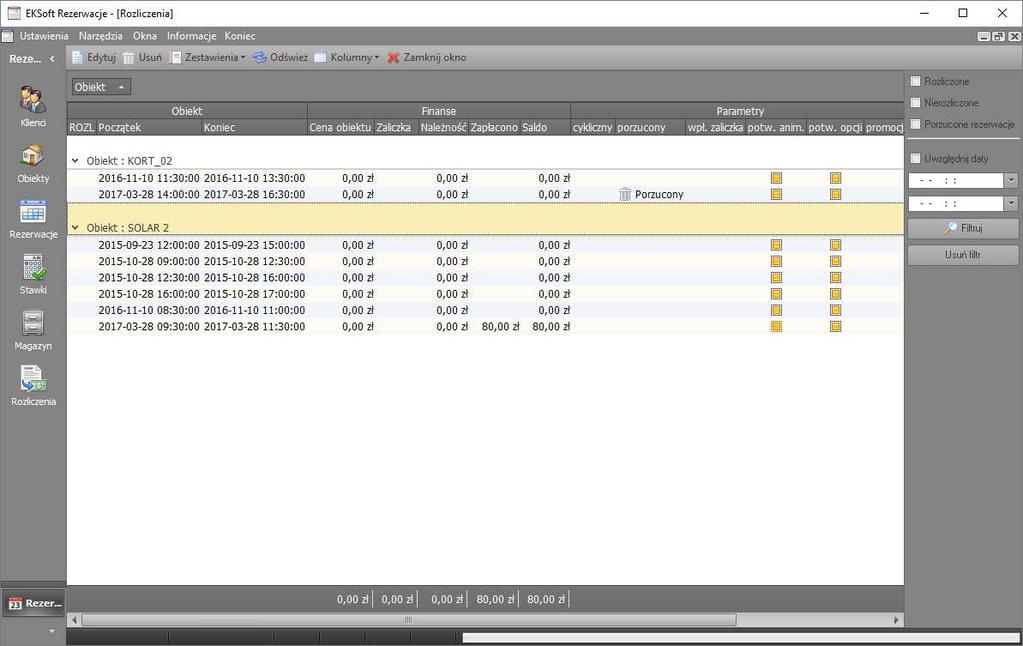Click the trash icon next to Porzucony
Image resolution: width=1023 pixels, height=646 pixels.
pyautogui.click(x=625, y=194)
